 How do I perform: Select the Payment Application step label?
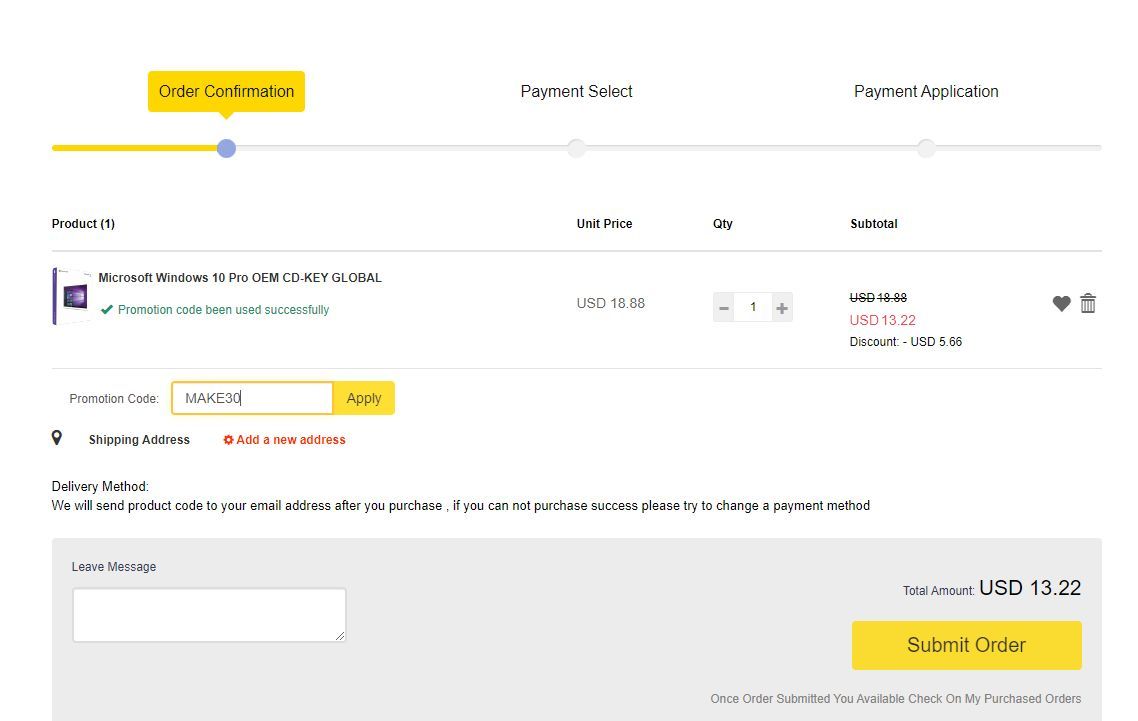pos(926,91)
